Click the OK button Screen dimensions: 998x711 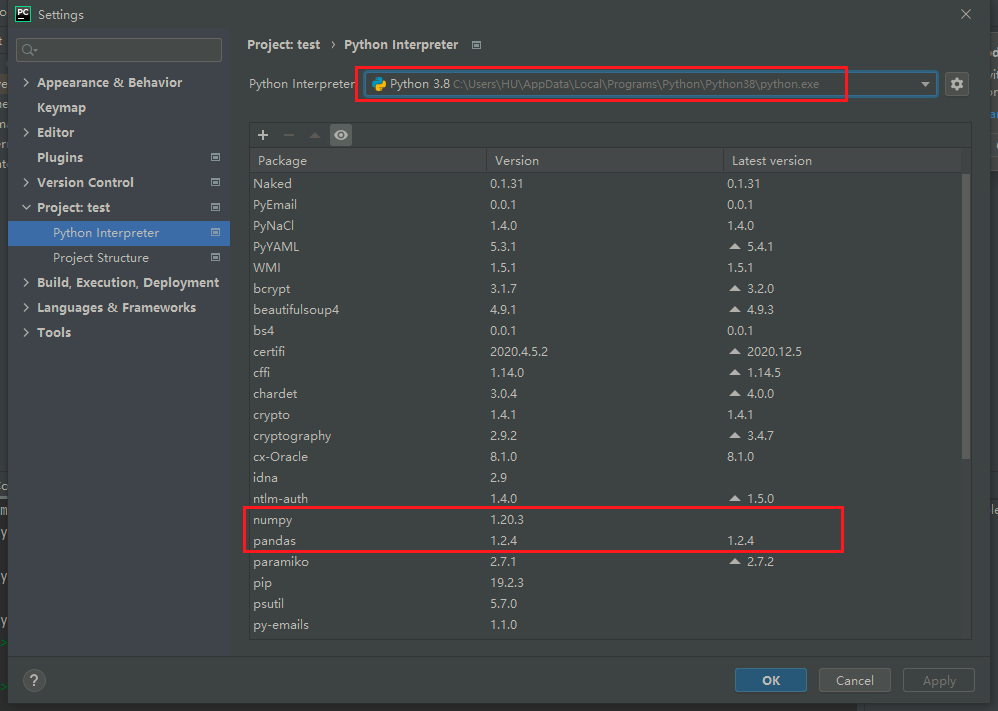[771, 680]
